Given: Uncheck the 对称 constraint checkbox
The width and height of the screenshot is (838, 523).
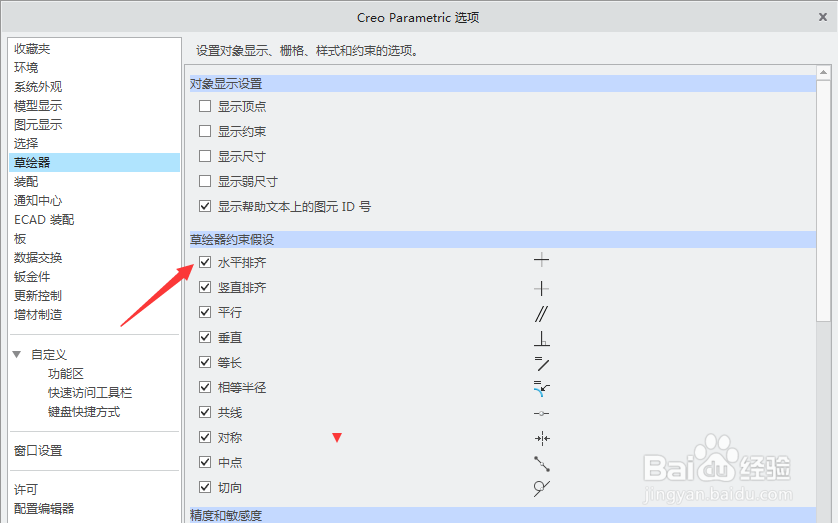Looking at the screenshot, I should 205,437.
